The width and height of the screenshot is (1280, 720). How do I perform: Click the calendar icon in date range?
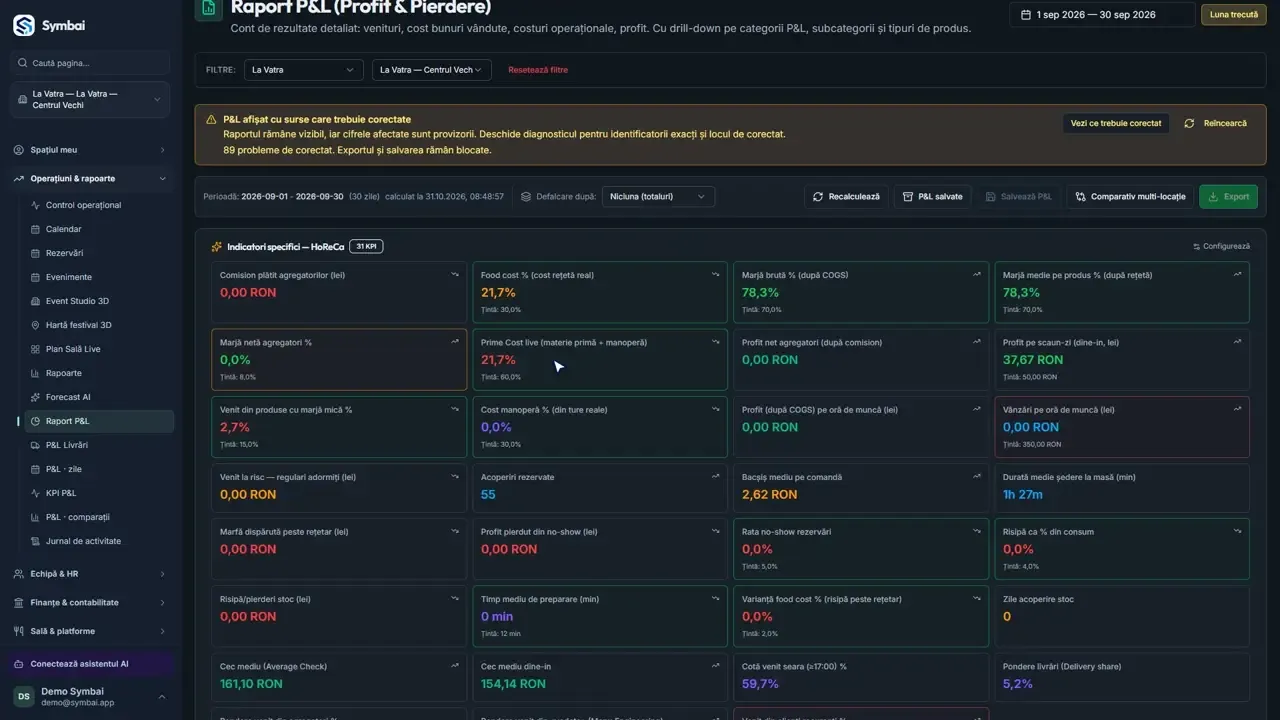(1026, 15)
